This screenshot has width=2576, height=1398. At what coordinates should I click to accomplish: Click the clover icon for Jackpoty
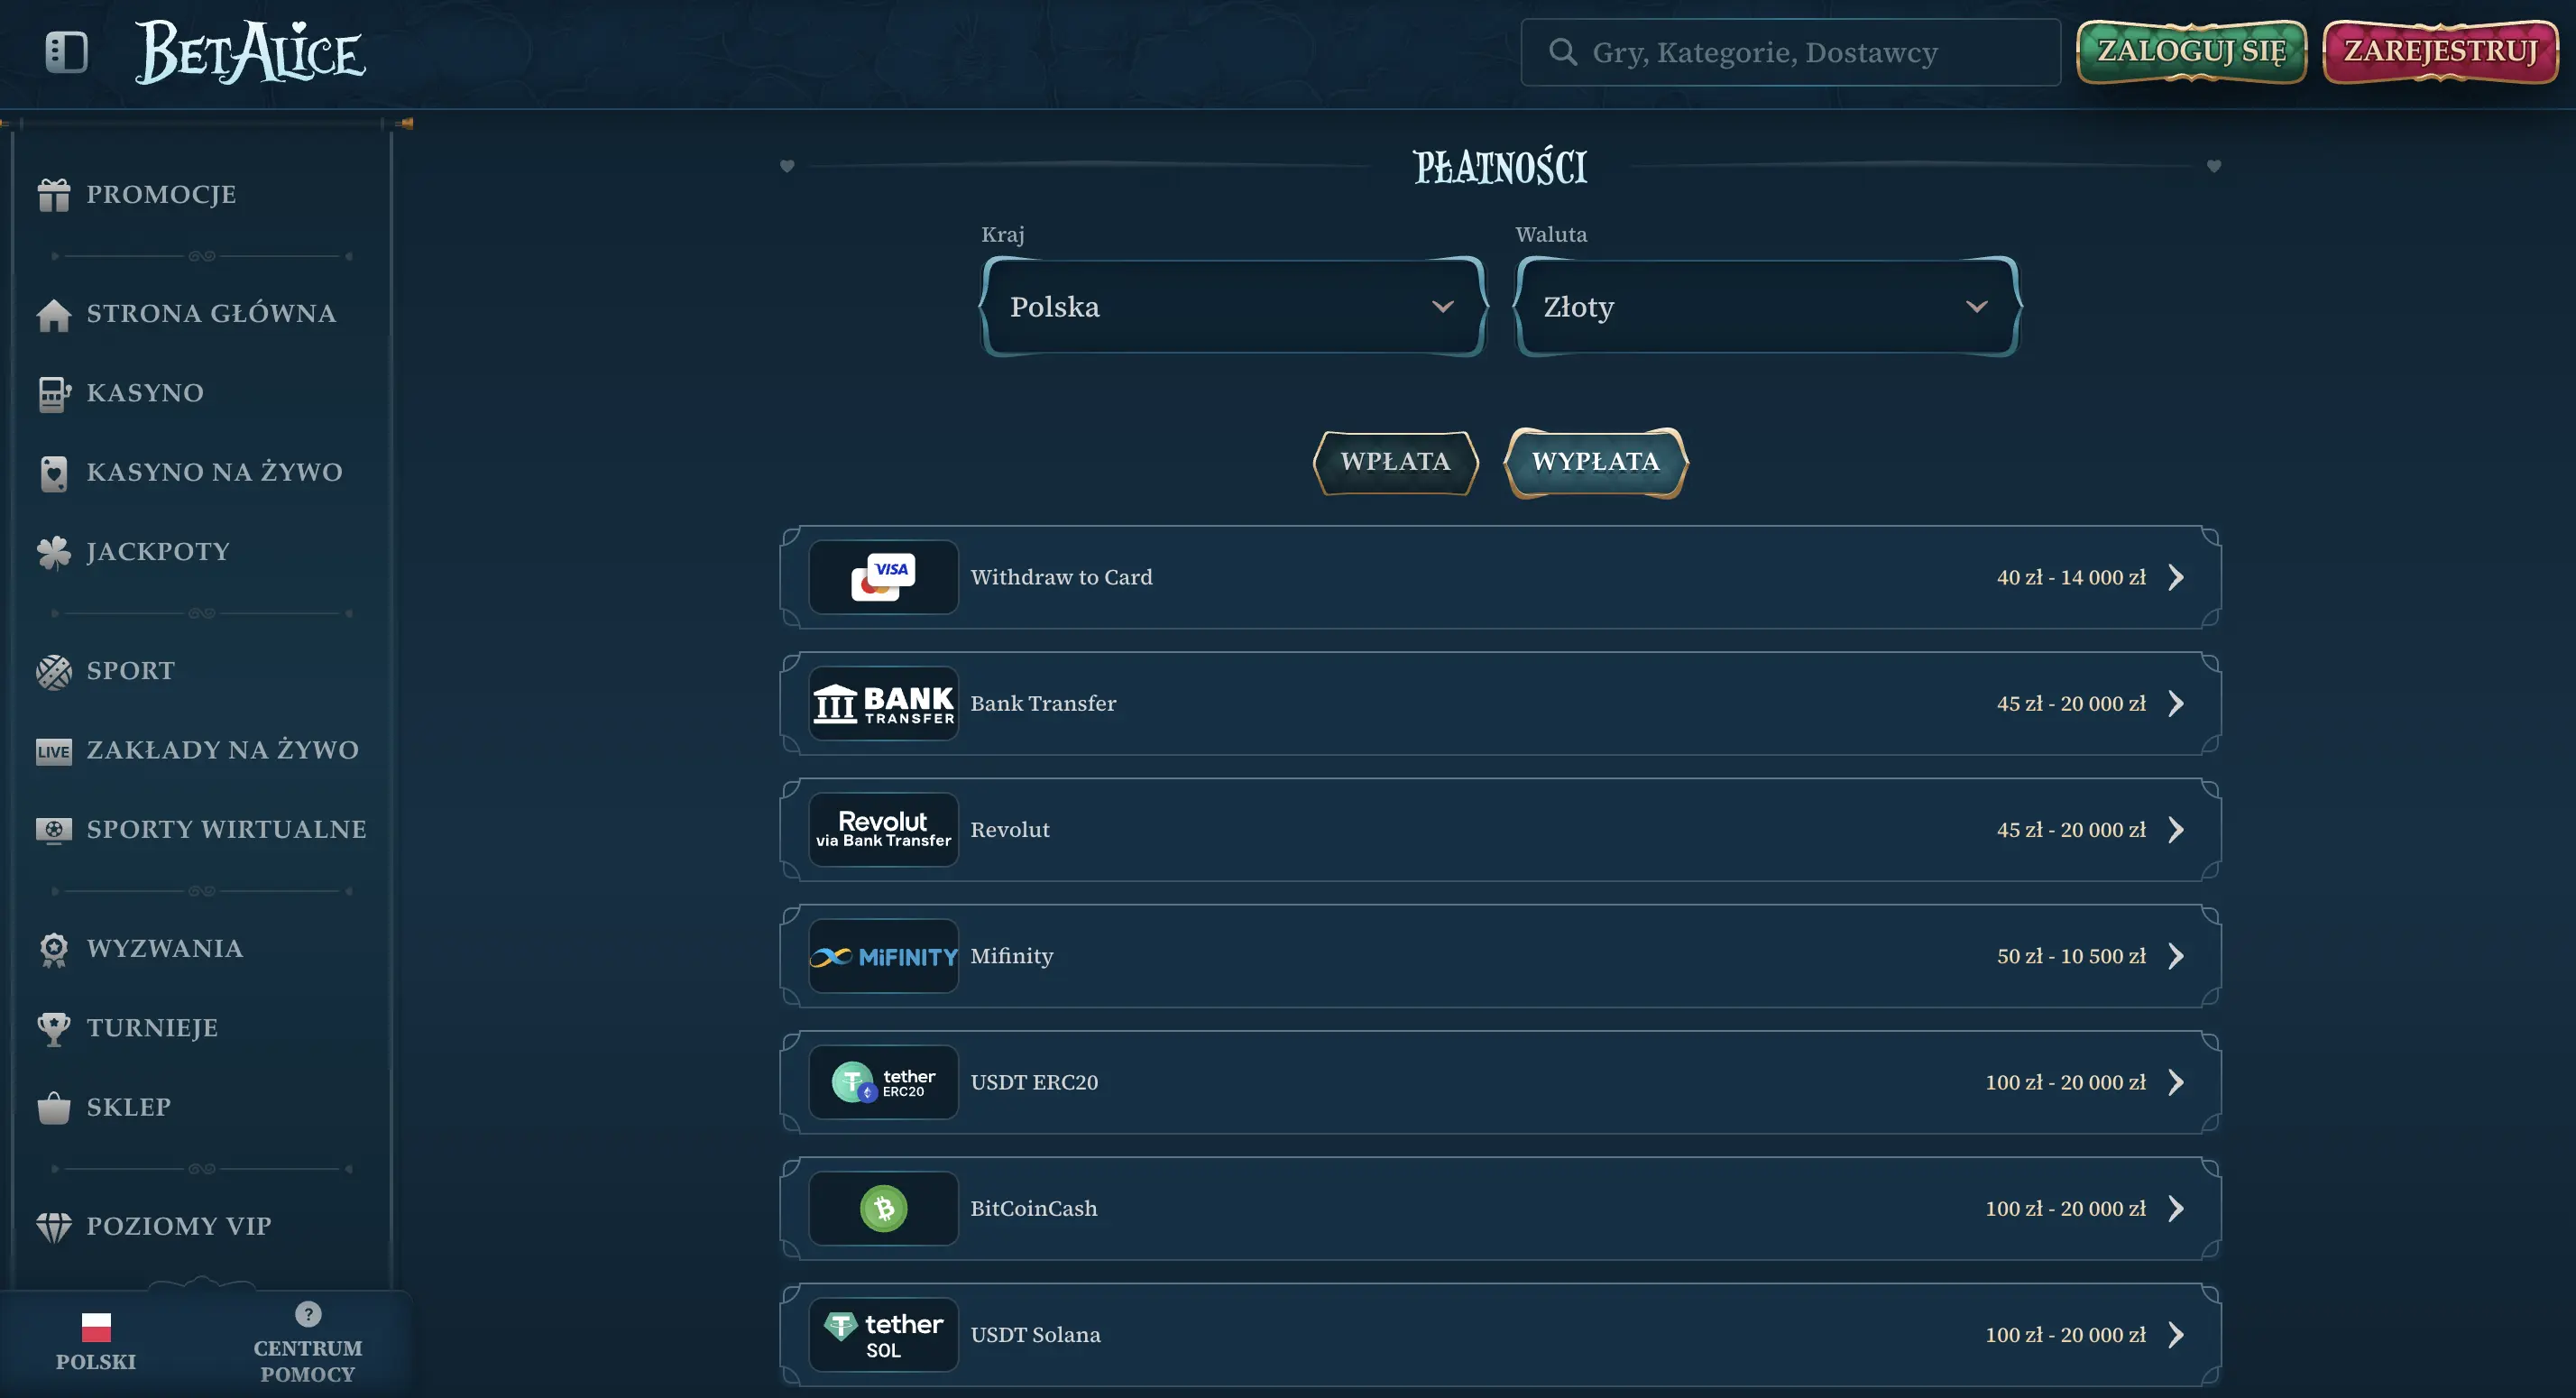tap(54, 552)
